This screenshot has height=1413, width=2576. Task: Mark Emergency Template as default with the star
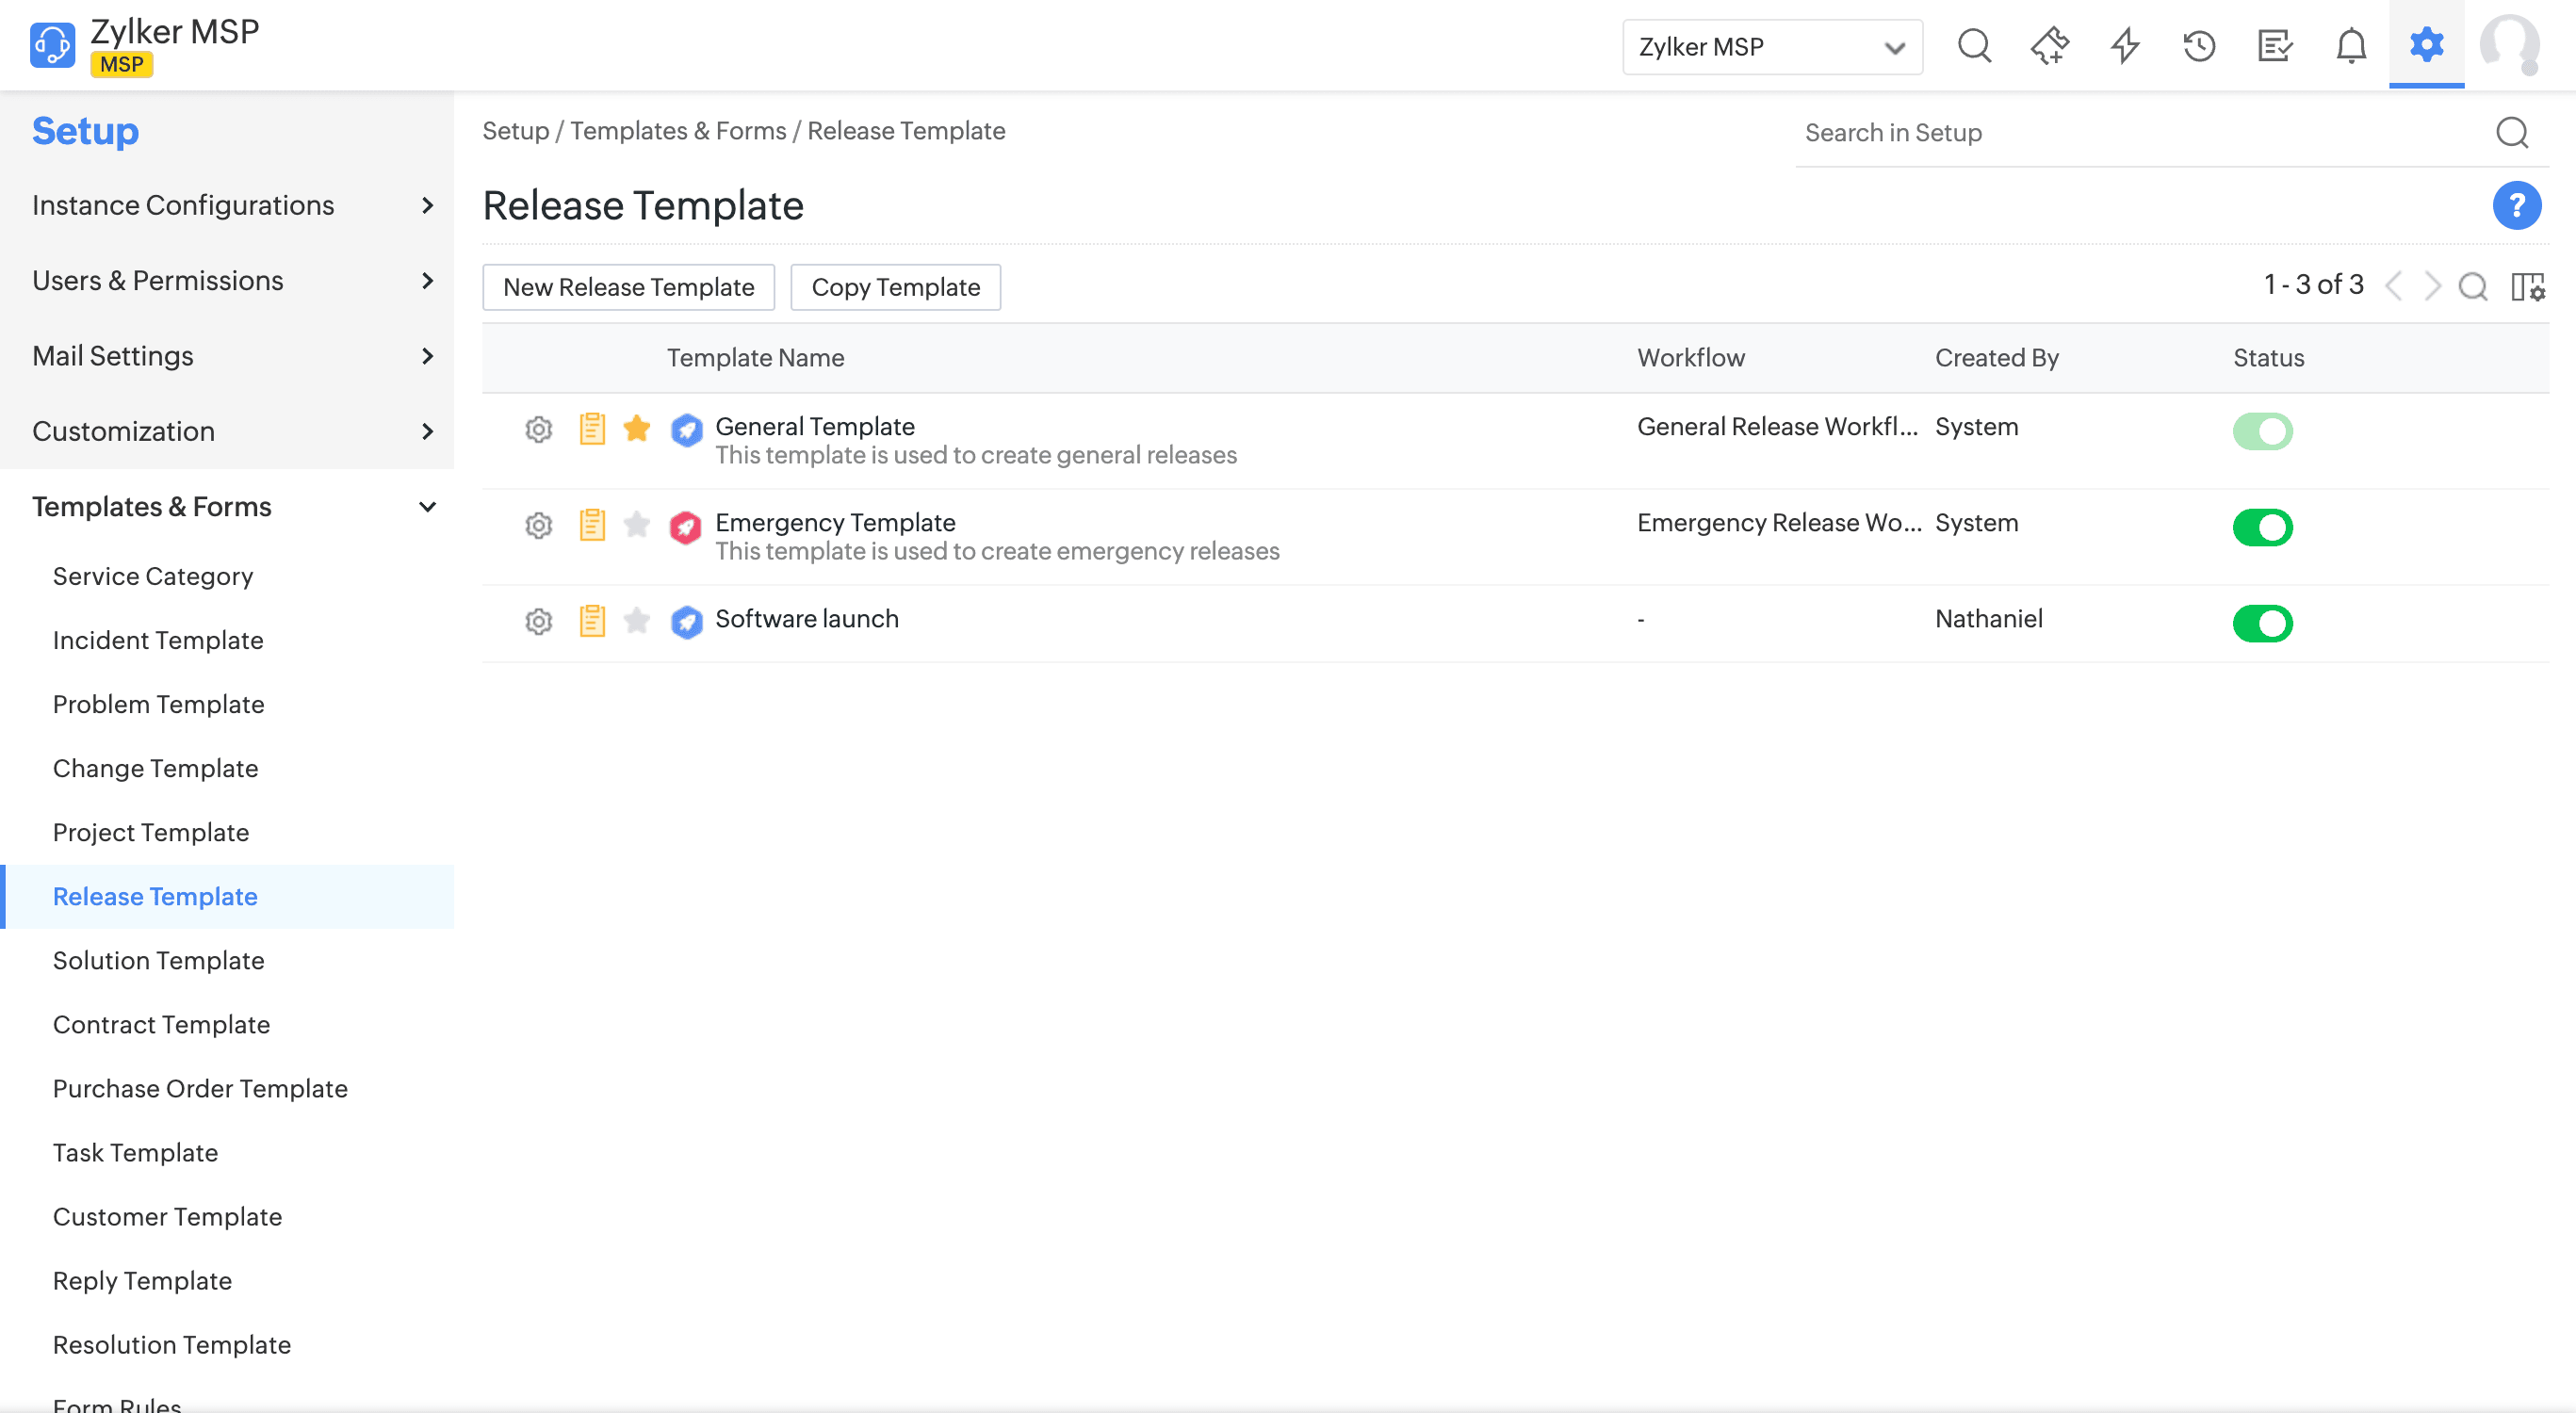coord(637,525)
